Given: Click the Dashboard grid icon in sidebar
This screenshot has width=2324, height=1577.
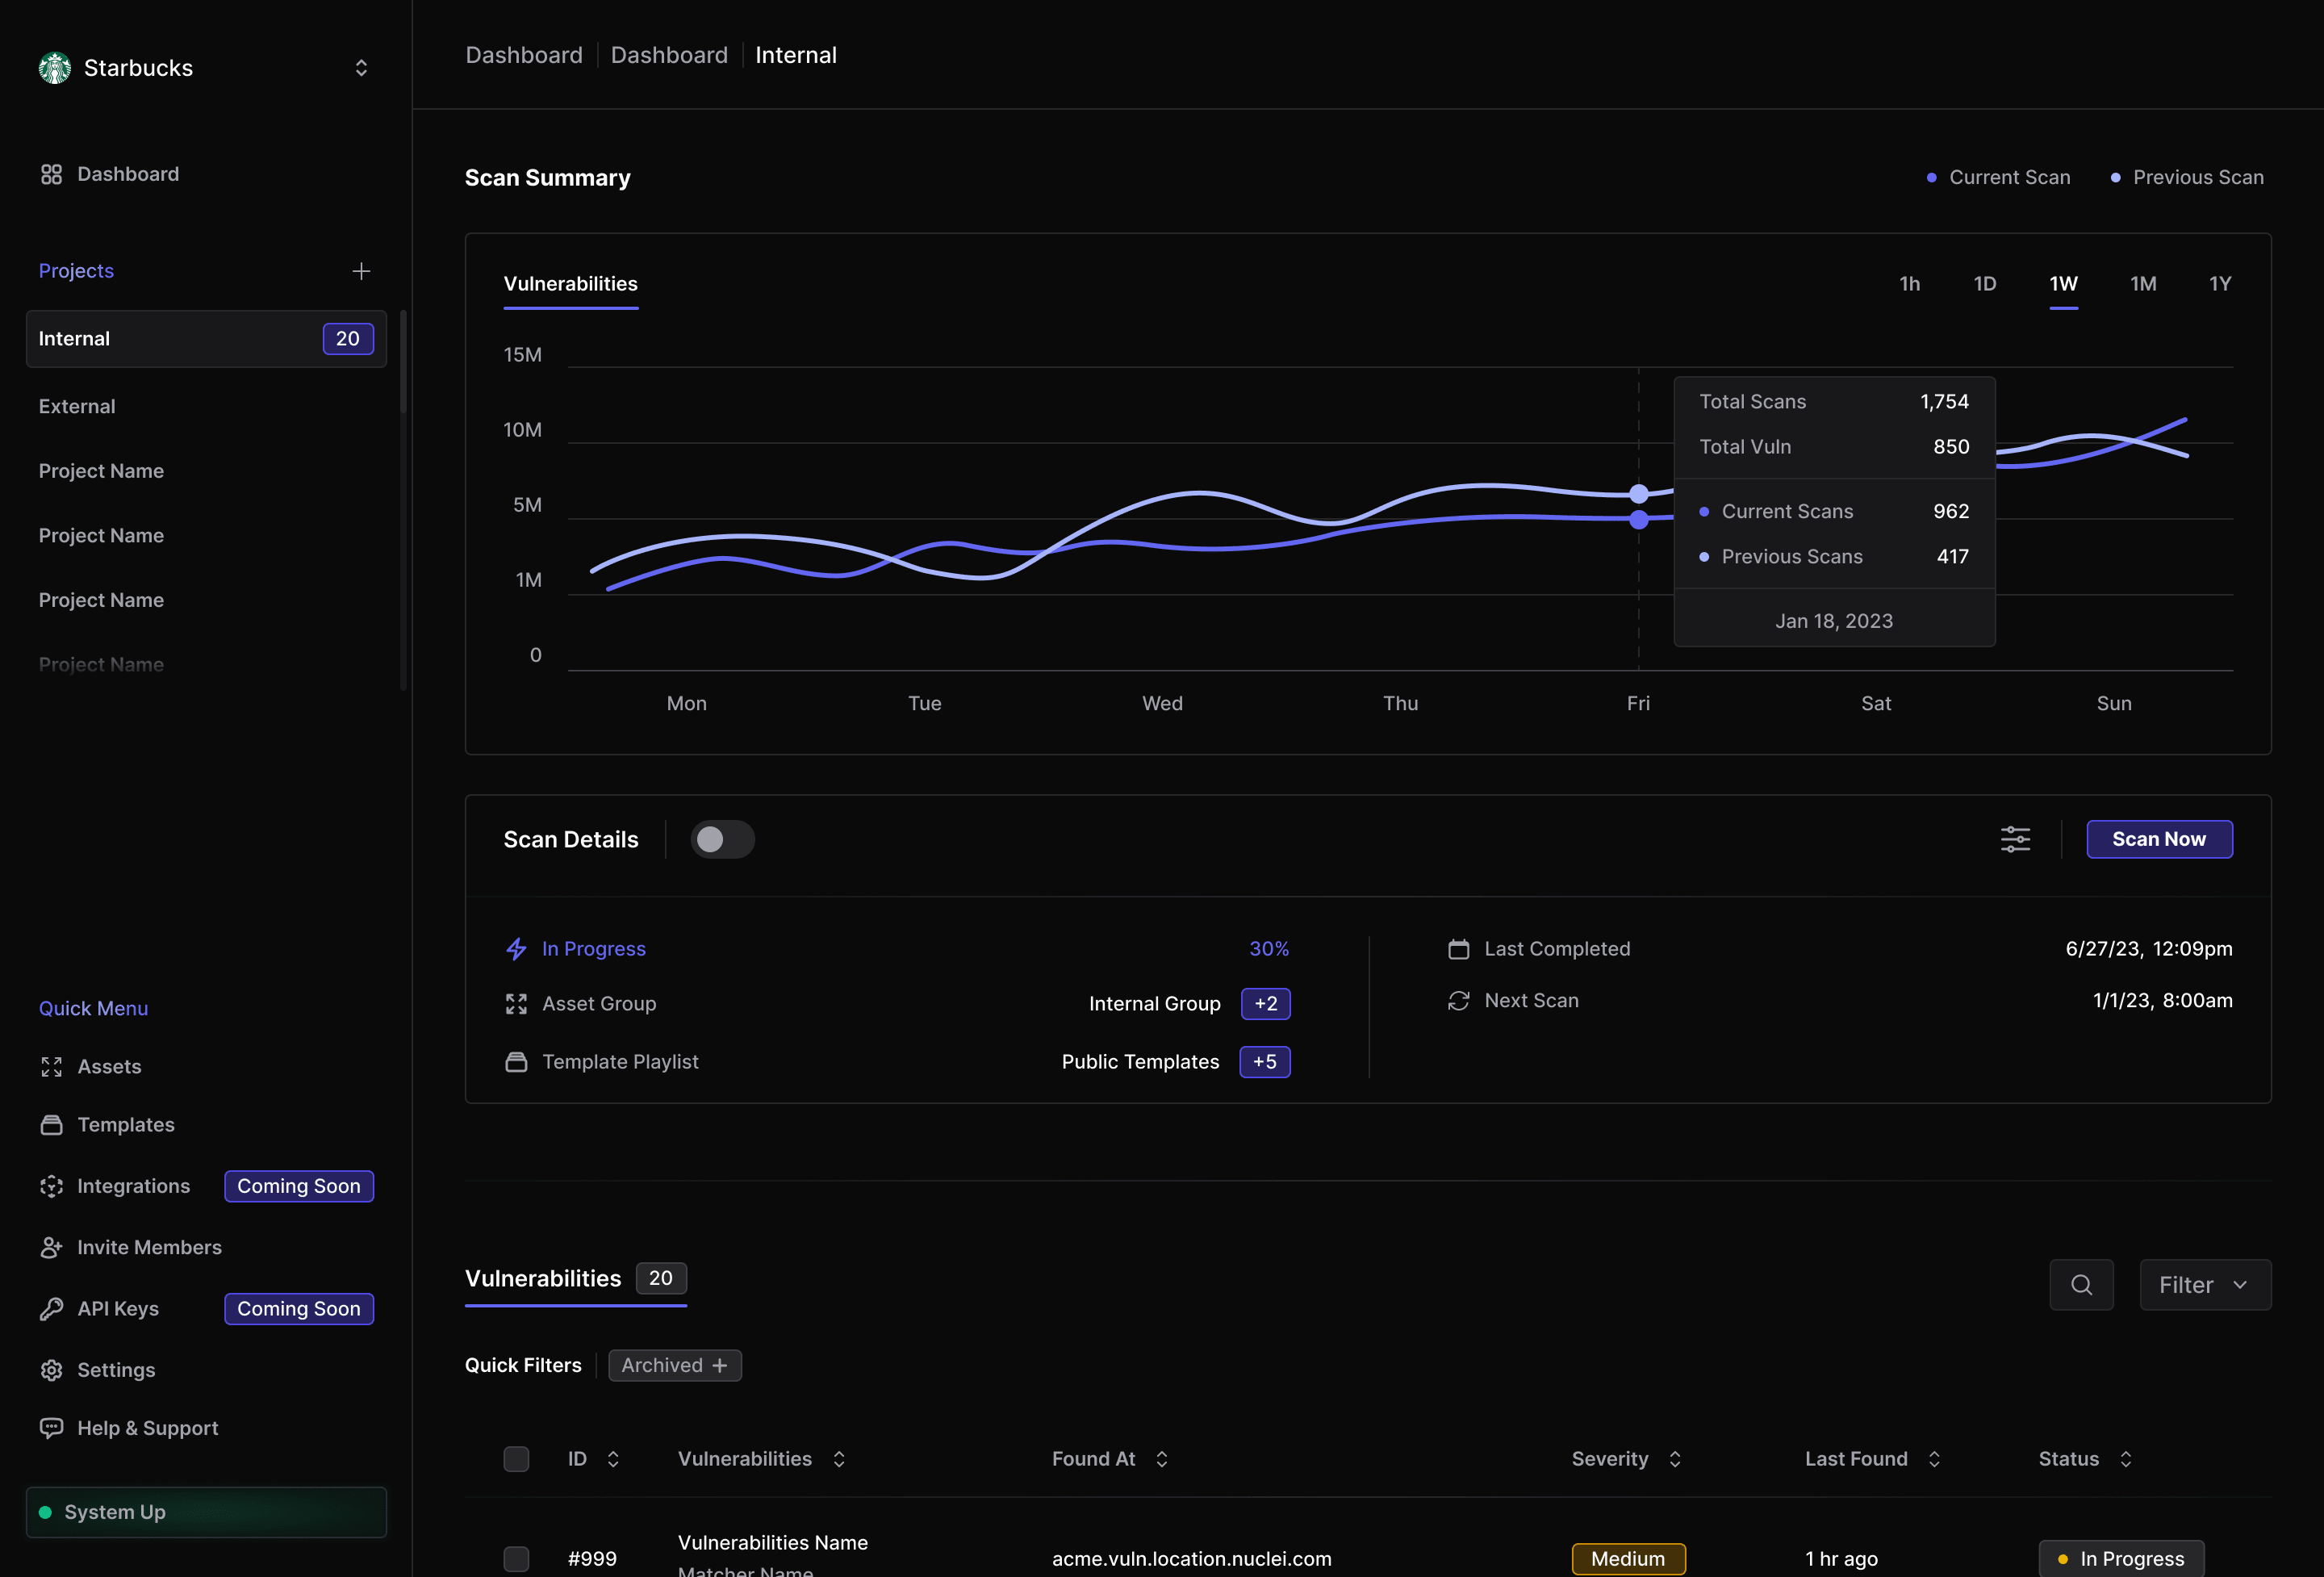Looking at the screenshot, I should point(51,174).
